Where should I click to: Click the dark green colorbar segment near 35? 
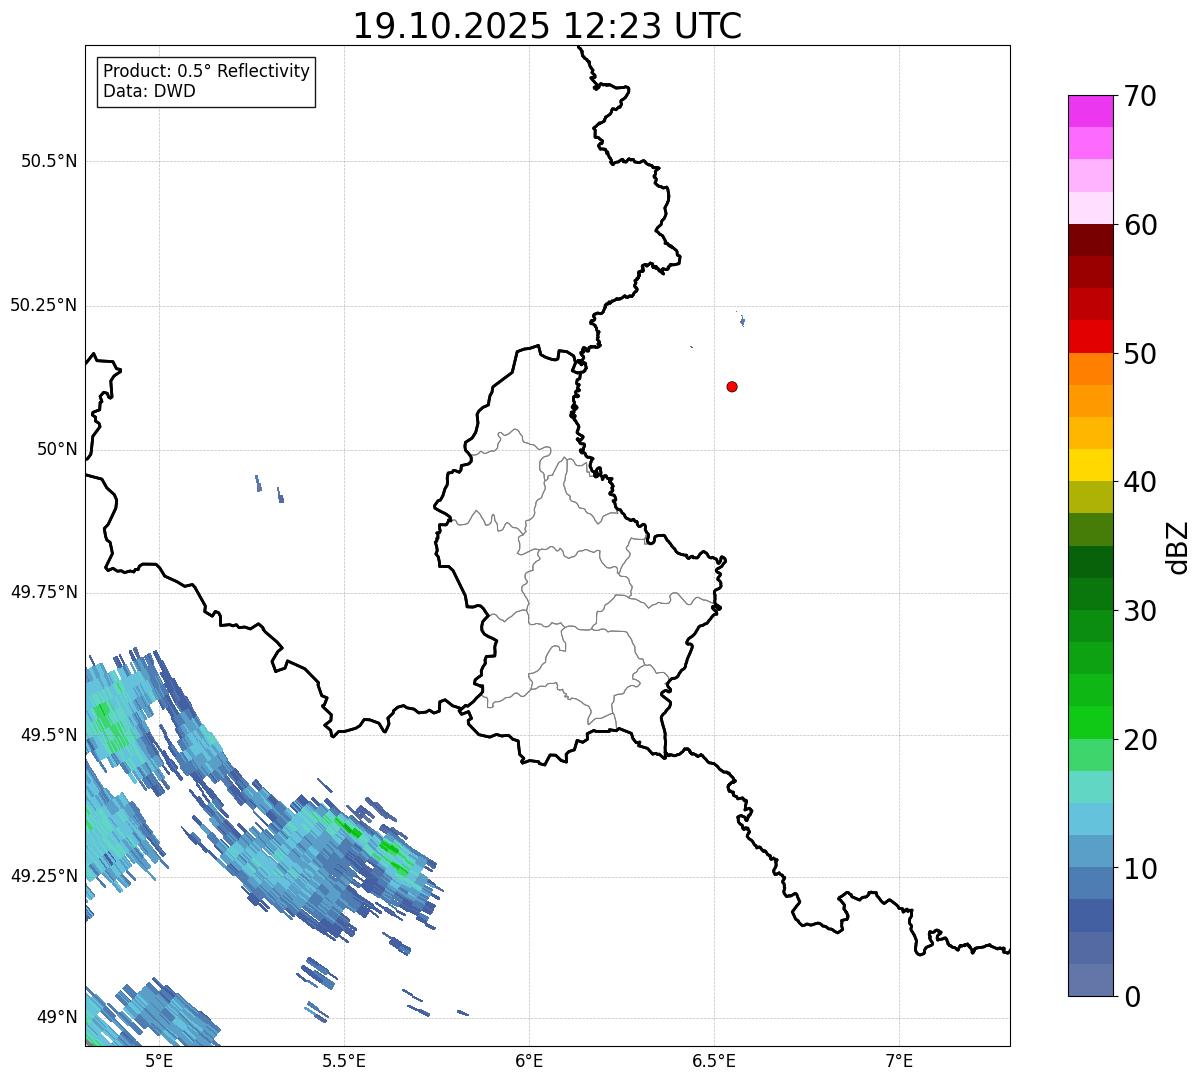click(1090, 562)
